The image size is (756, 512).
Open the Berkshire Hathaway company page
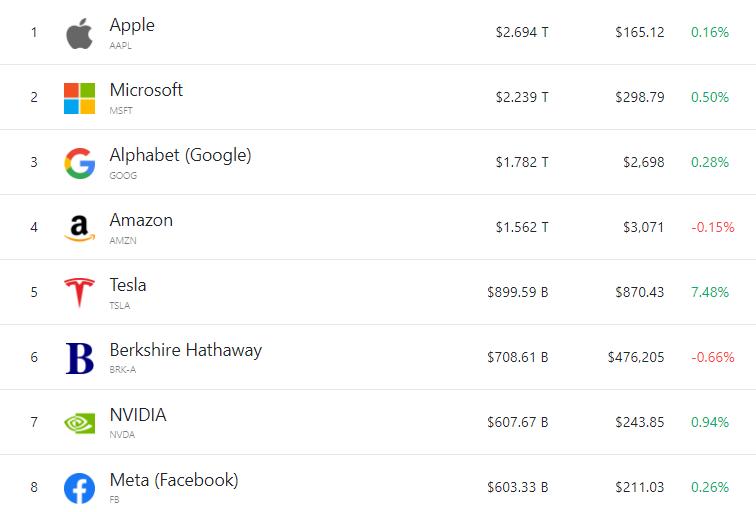[186, 350]
